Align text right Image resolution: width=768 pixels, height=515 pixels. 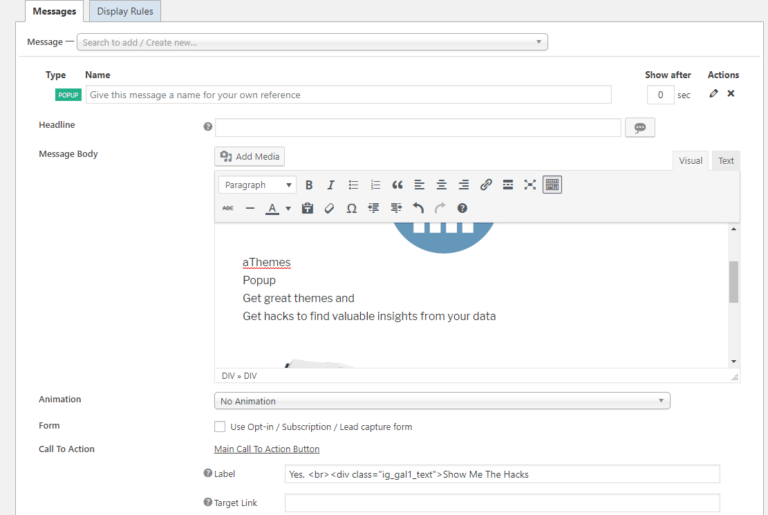(x=463, y=185)
